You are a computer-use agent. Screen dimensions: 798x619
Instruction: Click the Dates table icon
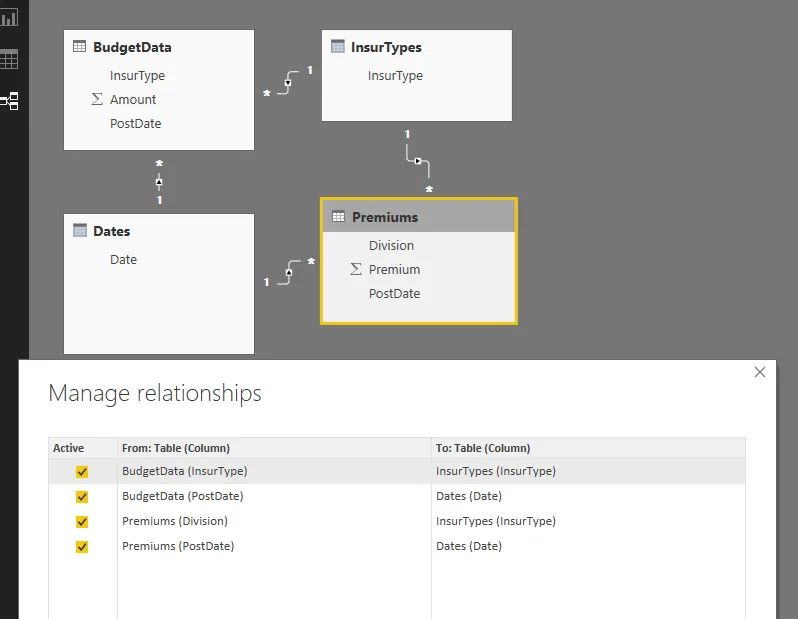click(80, 231)
